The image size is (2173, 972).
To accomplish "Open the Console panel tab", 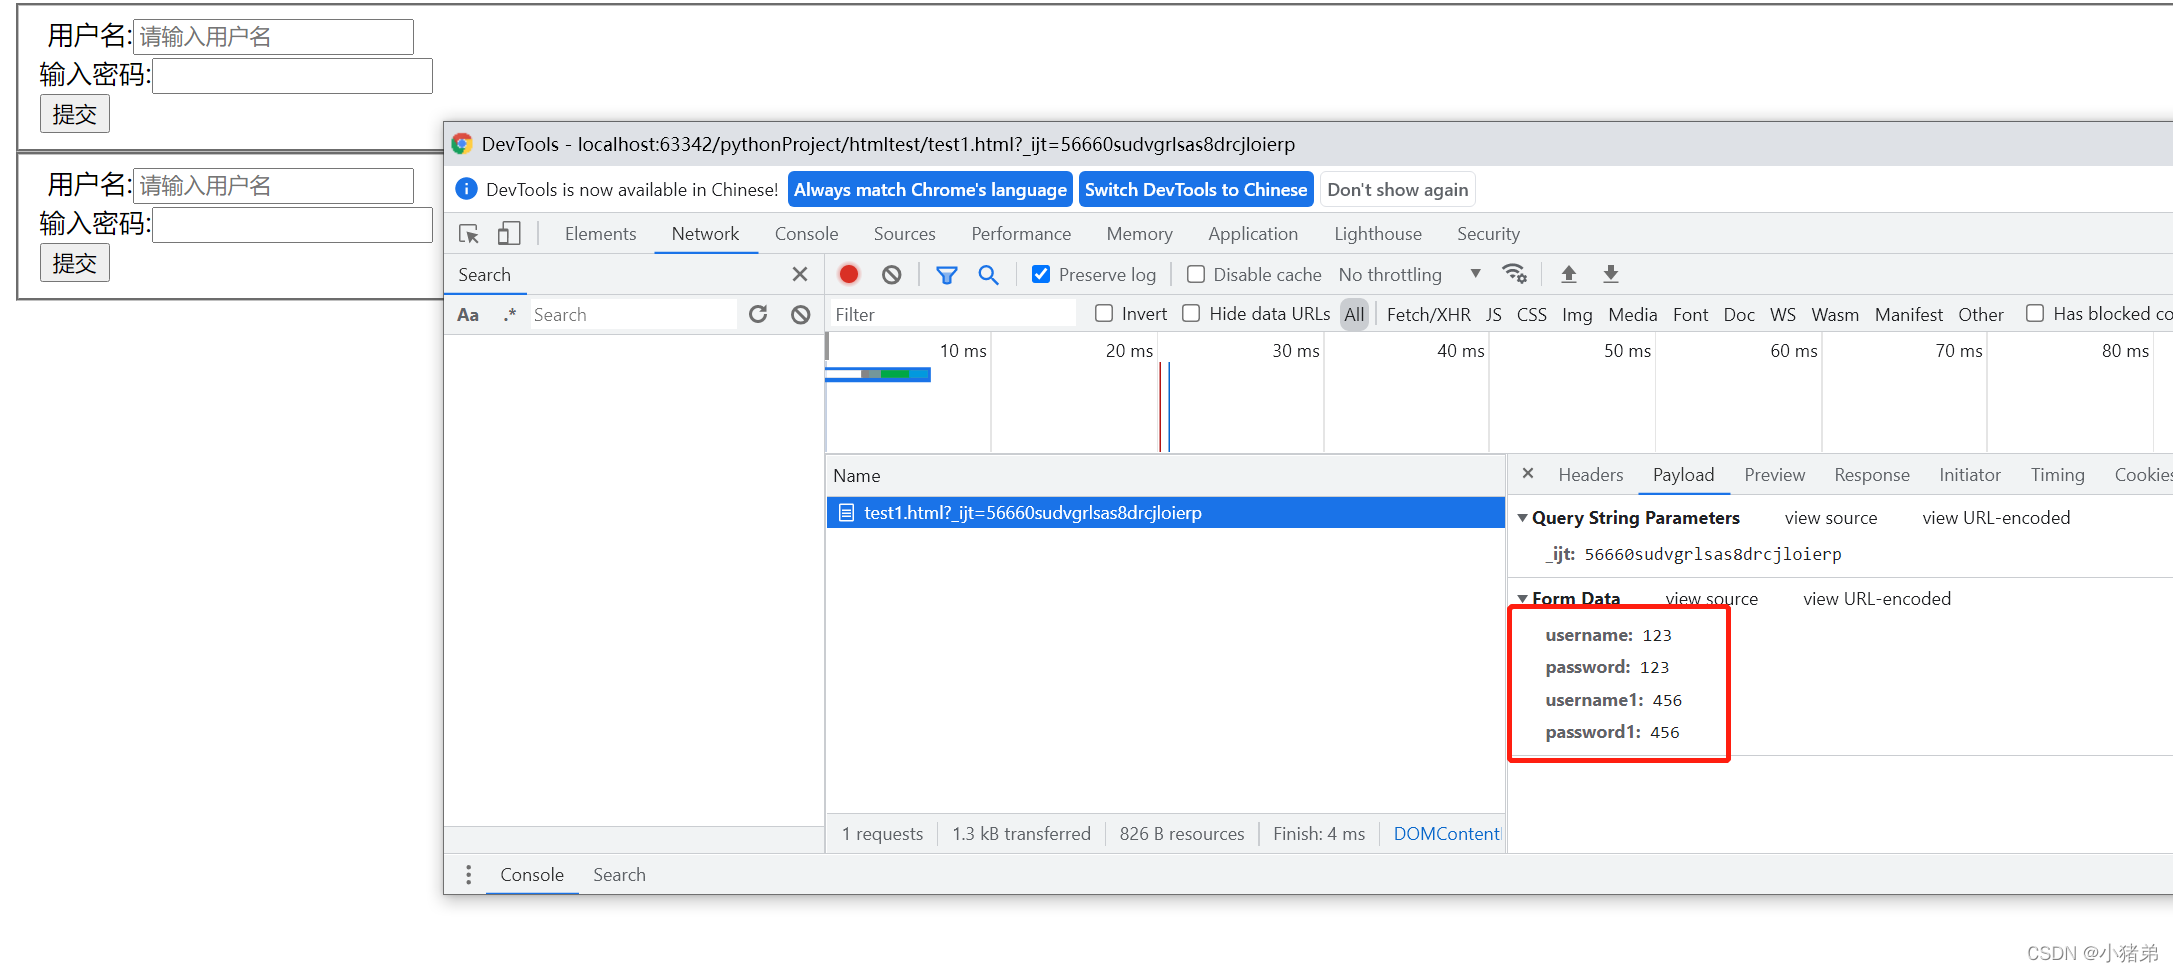I will [x=806, y=234].
